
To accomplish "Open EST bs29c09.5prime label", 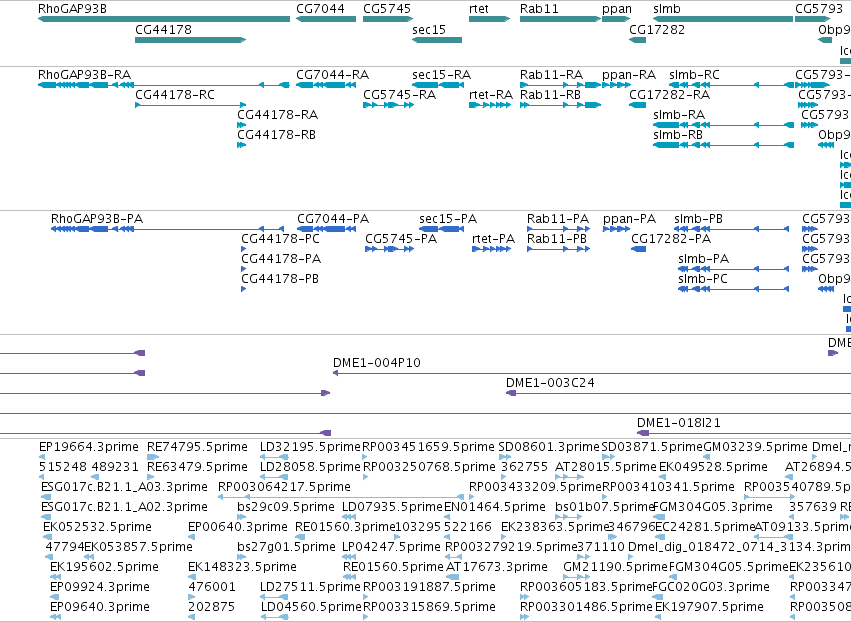I will point(285,507).
